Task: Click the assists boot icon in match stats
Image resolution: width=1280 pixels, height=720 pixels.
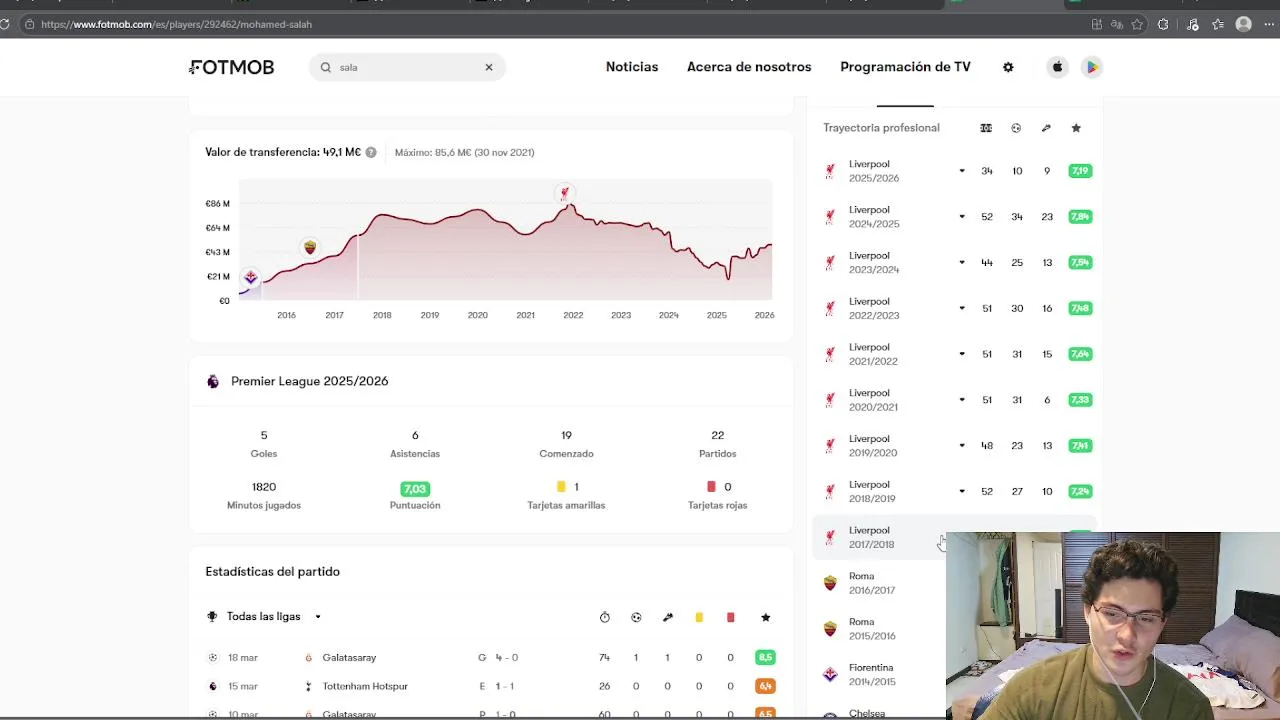Action: point(668,617)
